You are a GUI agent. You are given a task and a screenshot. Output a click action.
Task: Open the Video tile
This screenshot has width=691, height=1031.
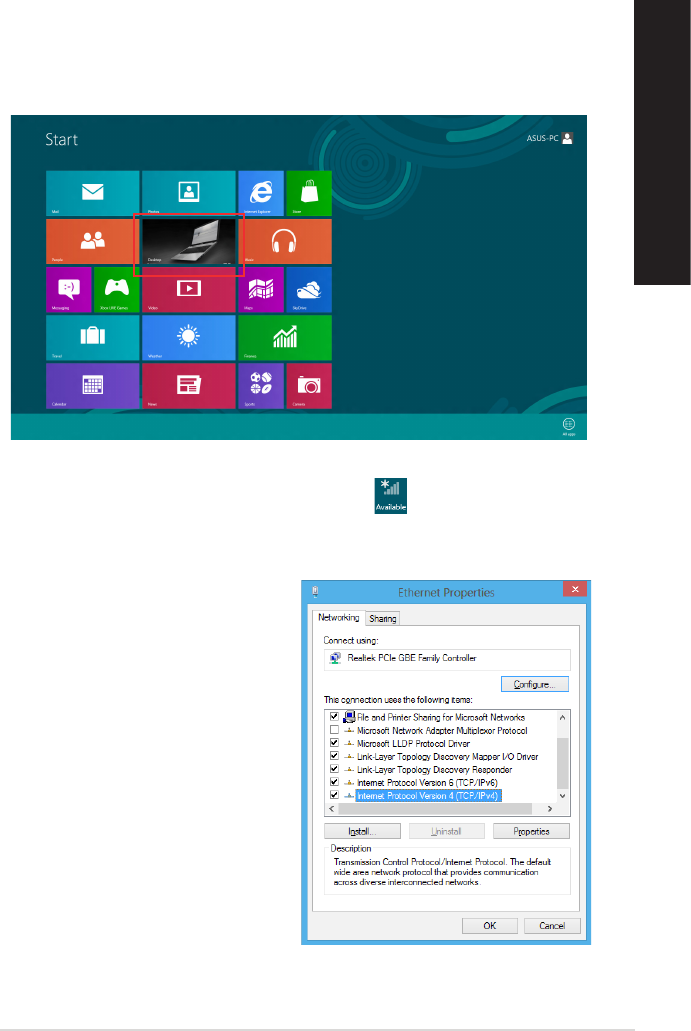tap(189, 289)
